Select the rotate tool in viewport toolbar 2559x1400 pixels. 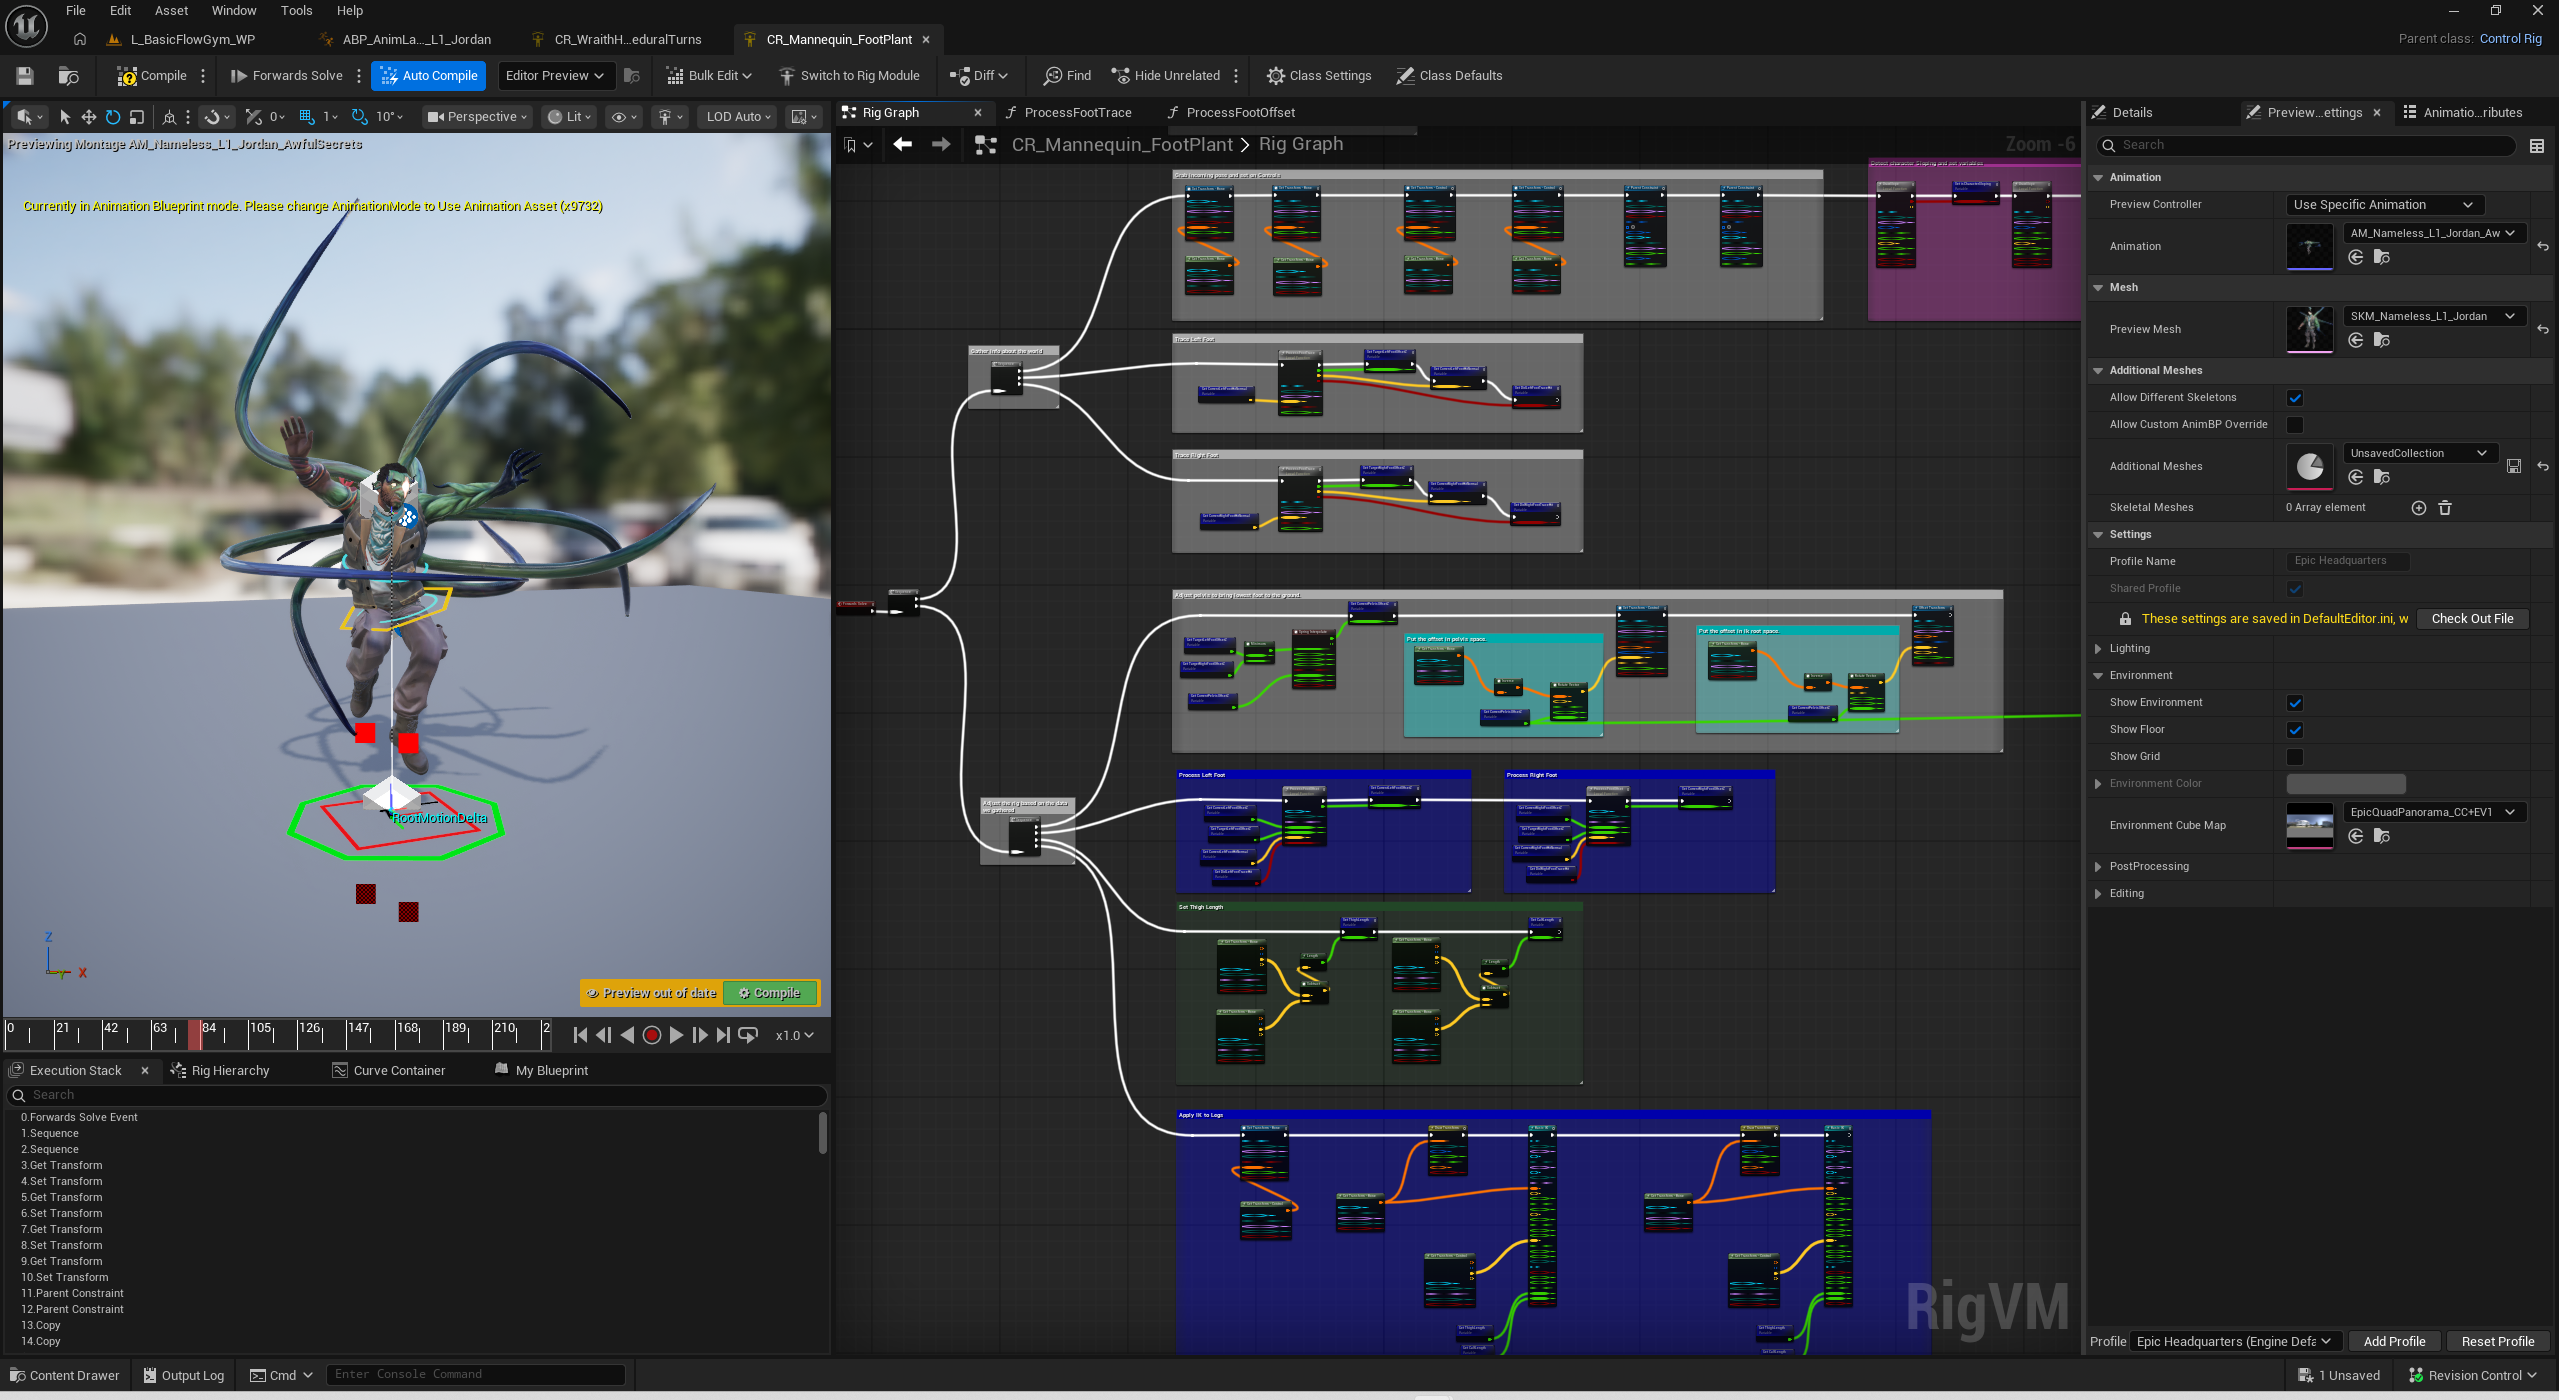(113, 117)
